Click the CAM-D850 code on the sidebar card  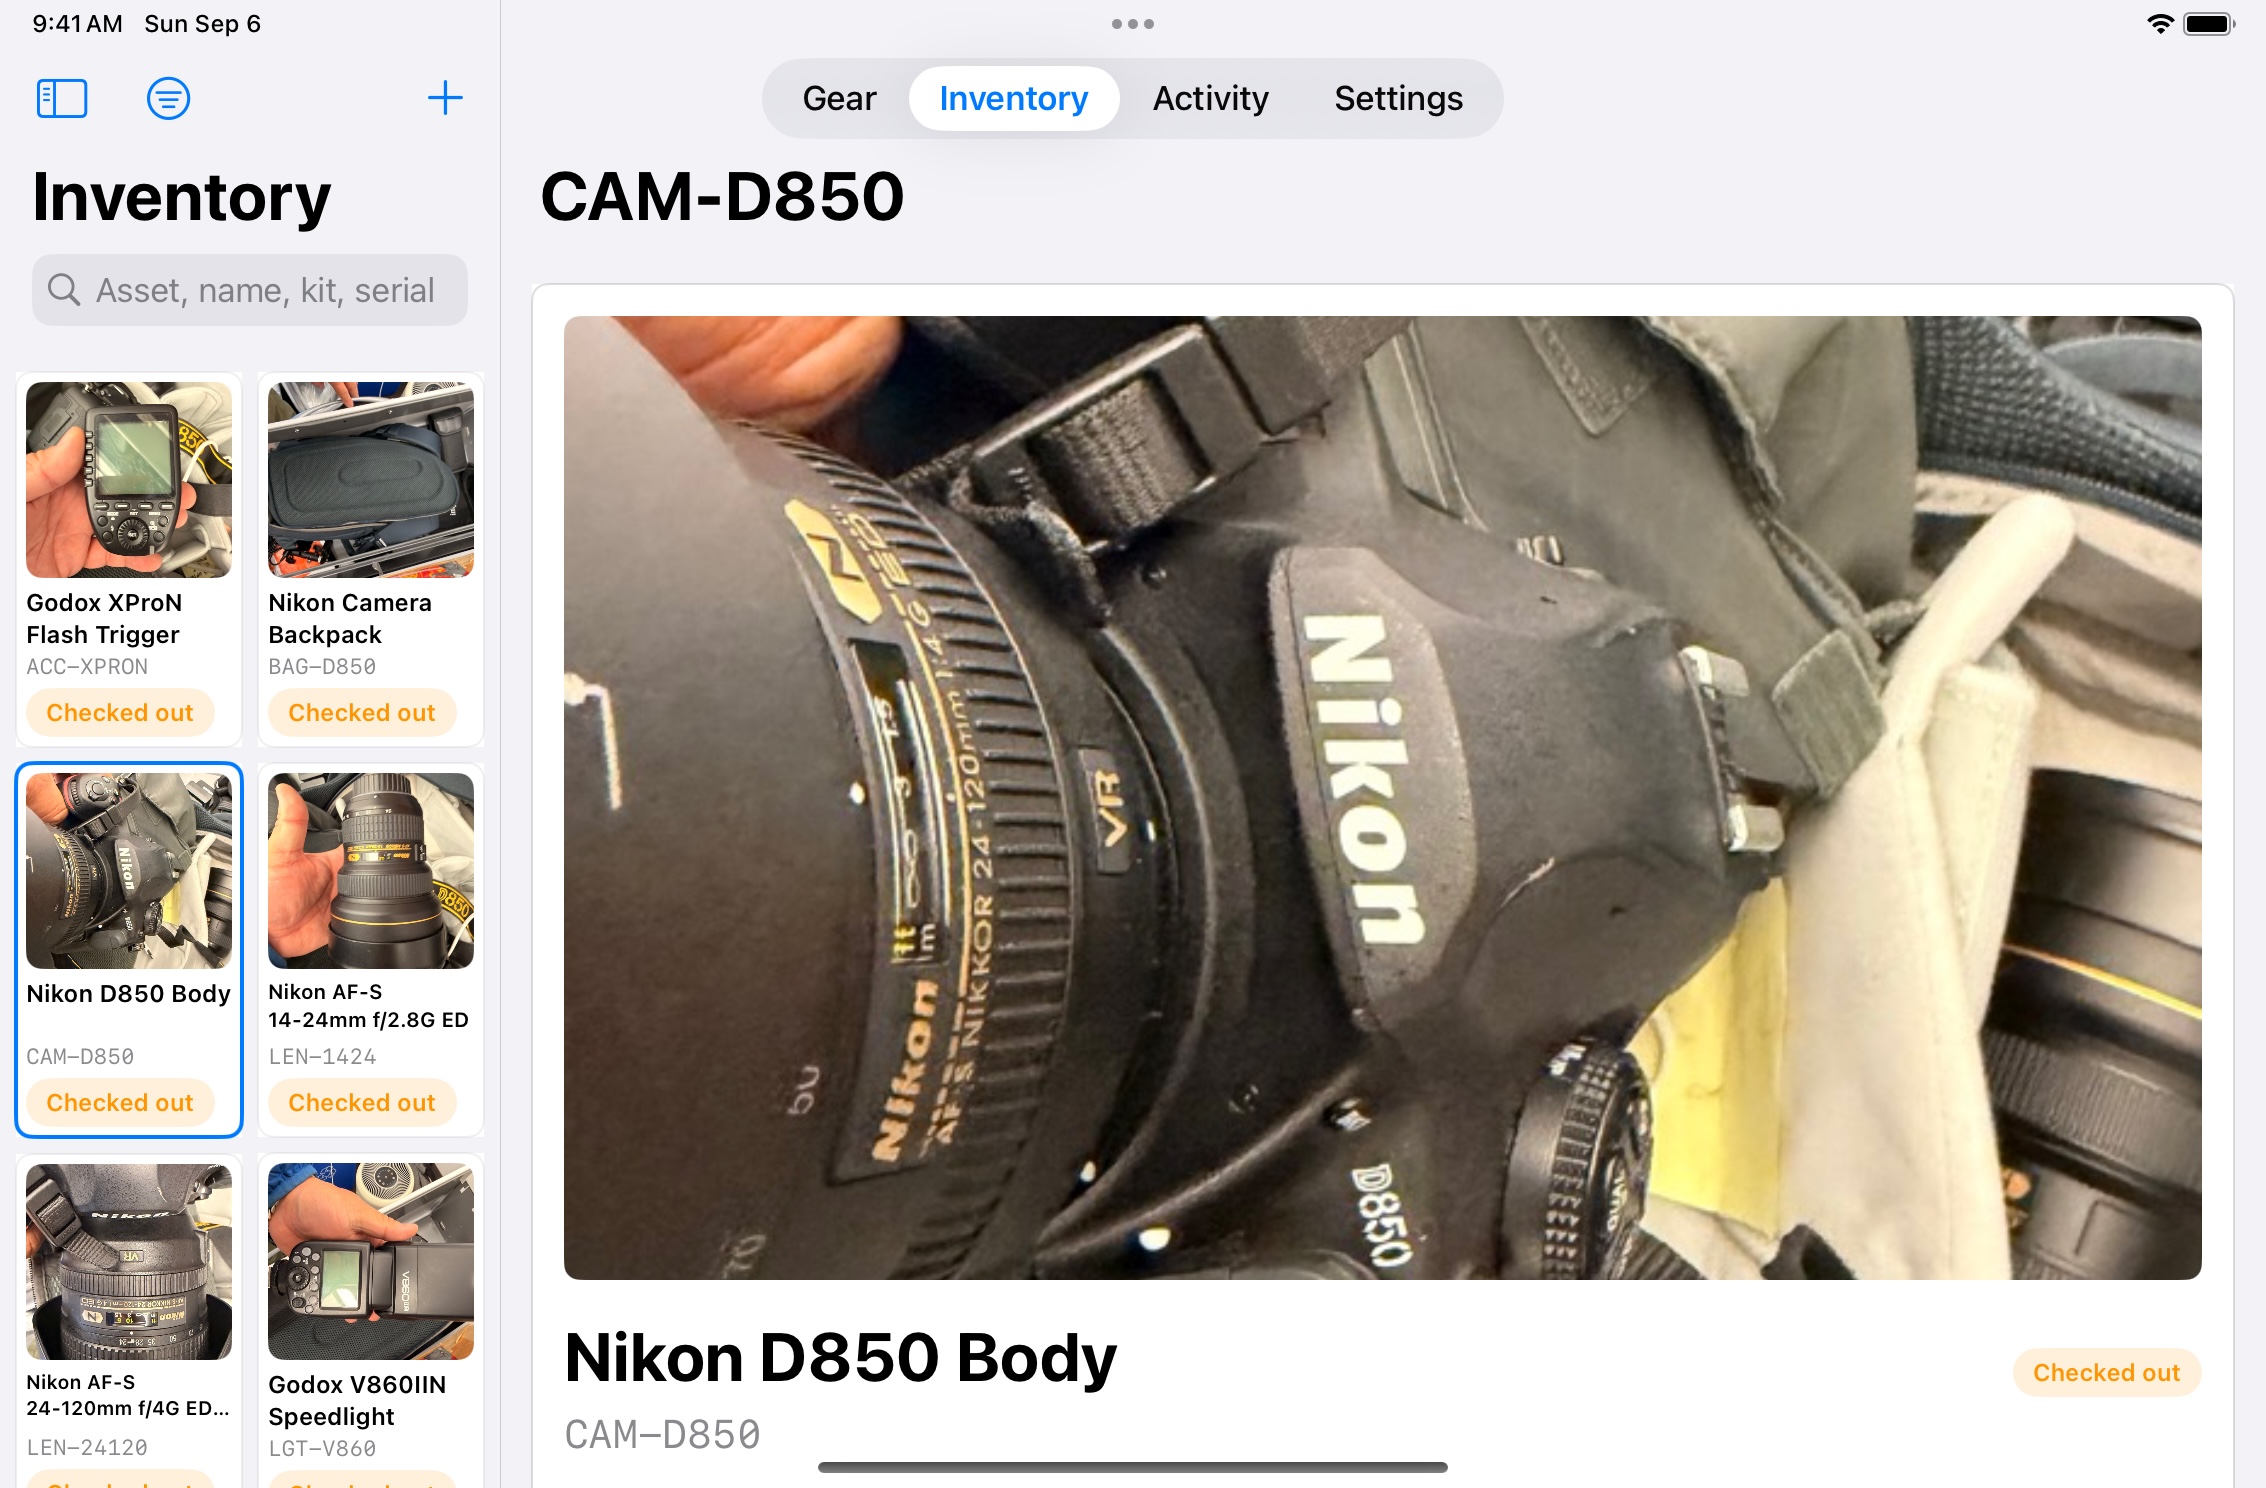(x=80, y=1057)
